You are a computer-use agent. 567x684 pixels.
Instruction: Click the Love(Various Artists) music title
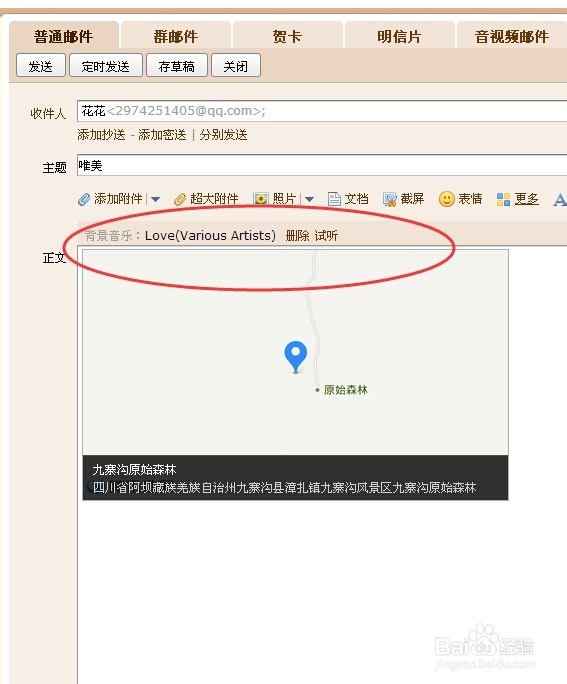[x=210, y=236]
